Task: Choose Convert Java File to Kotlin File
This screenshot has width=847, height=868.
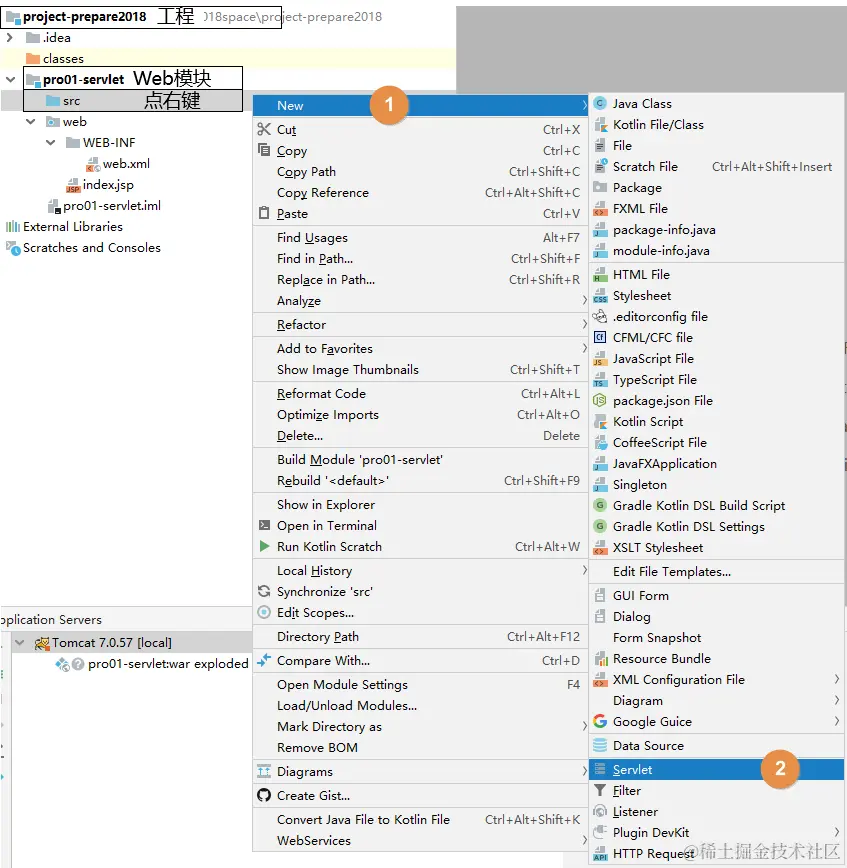Action: [x=420, y=820]
